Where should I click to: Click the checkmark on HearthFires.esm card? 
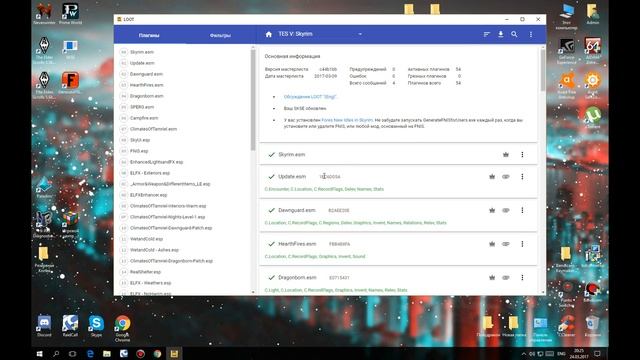pos(271,244)
